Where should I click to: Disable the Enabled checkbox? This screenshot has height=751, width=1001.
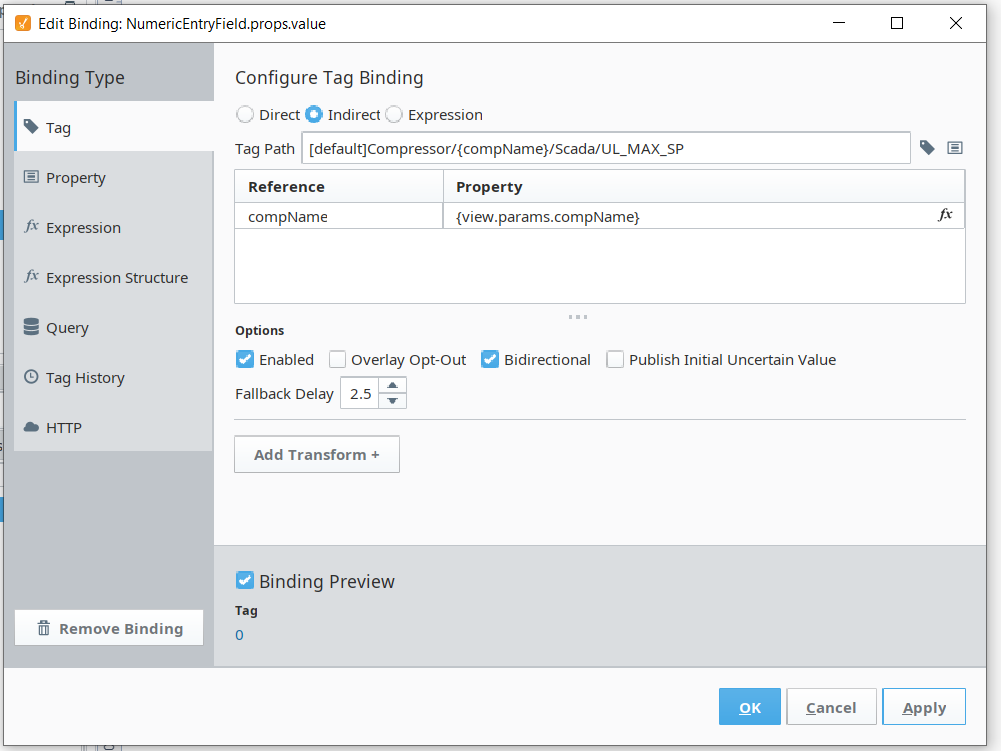point(245,360)
